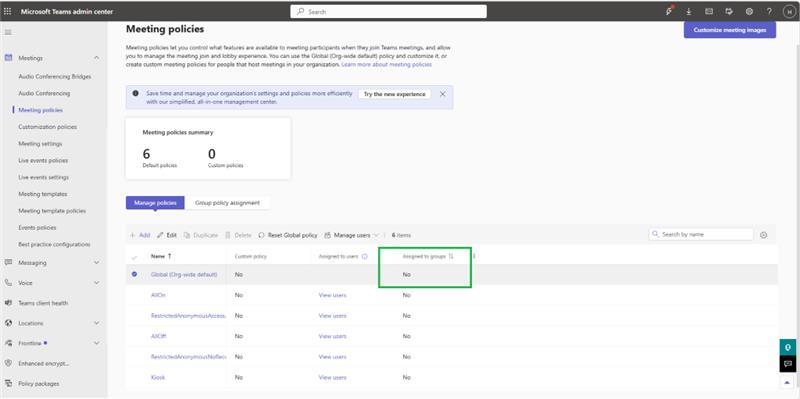This screenshot has width=800, height=399.
Task: Click Customize meeting images button
Action: tap(730, 30)
